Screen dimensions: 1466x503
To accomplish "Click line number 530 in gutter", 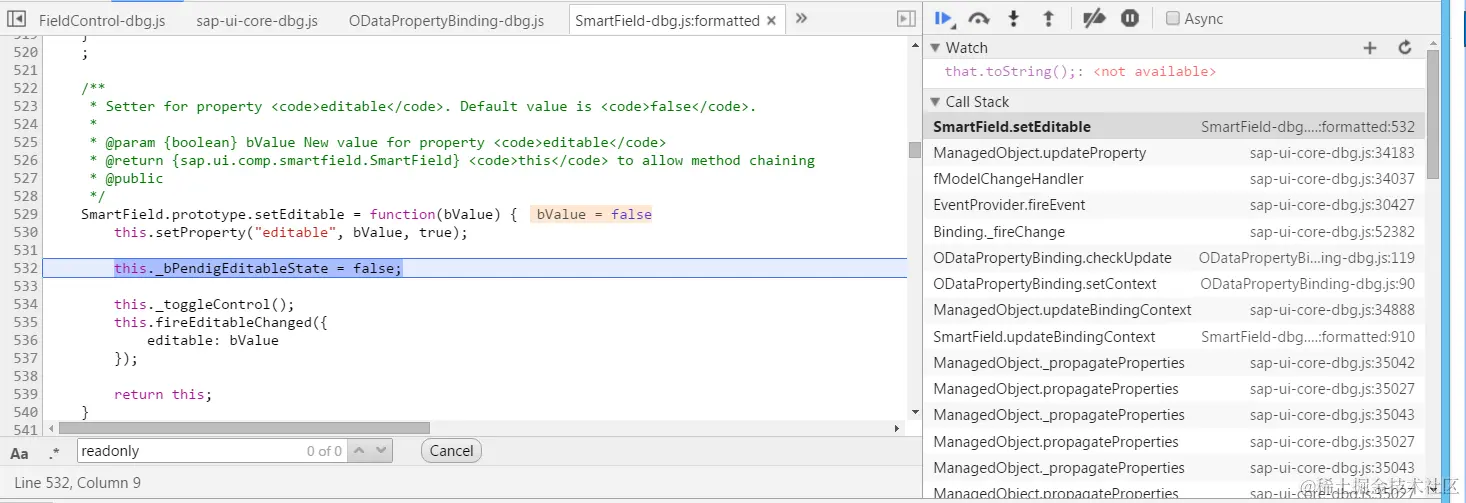I will tap(26, 232).
